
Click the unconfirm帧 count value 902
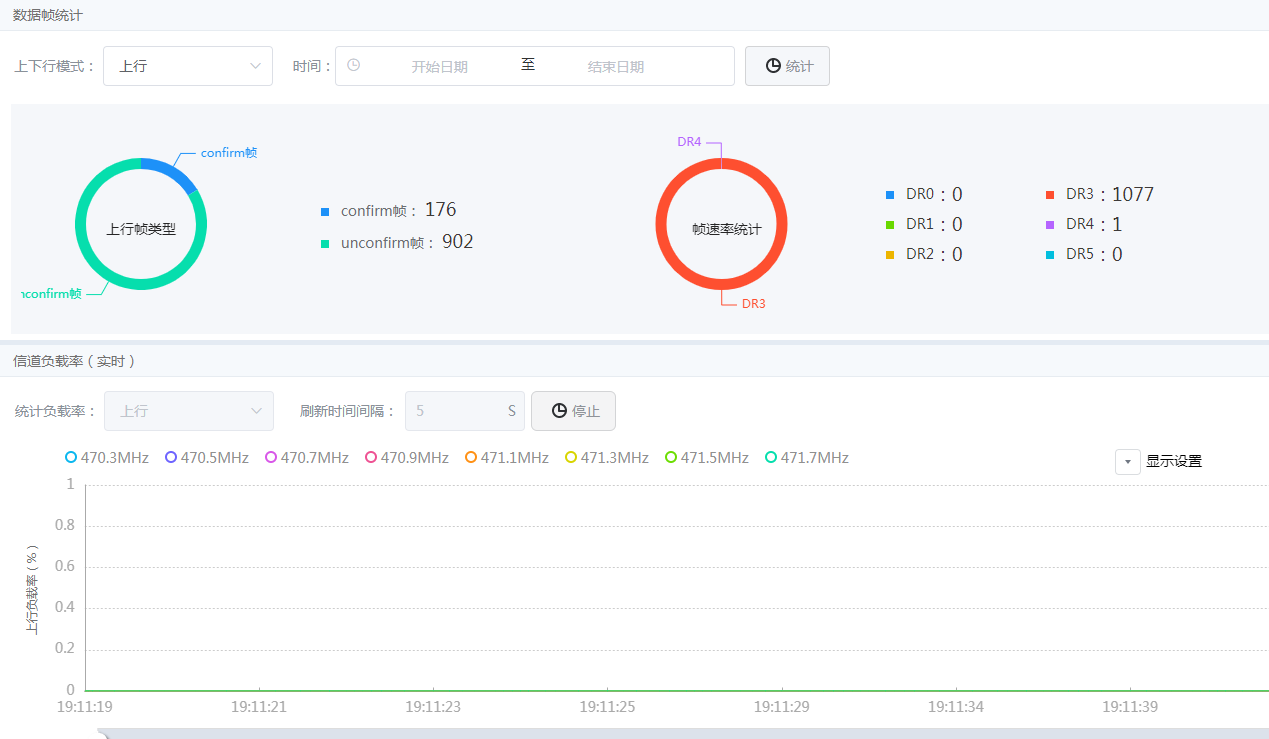point(458,242)
